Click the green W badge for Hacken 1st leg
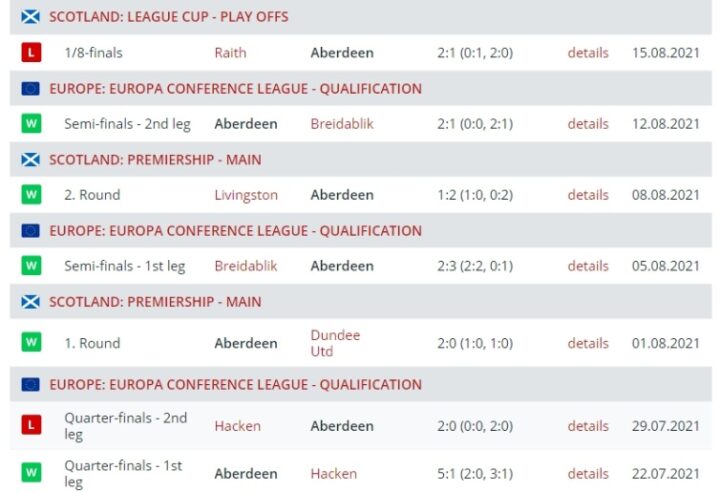The width and height of the screenshot is (720, 492). tap(31, 473)
